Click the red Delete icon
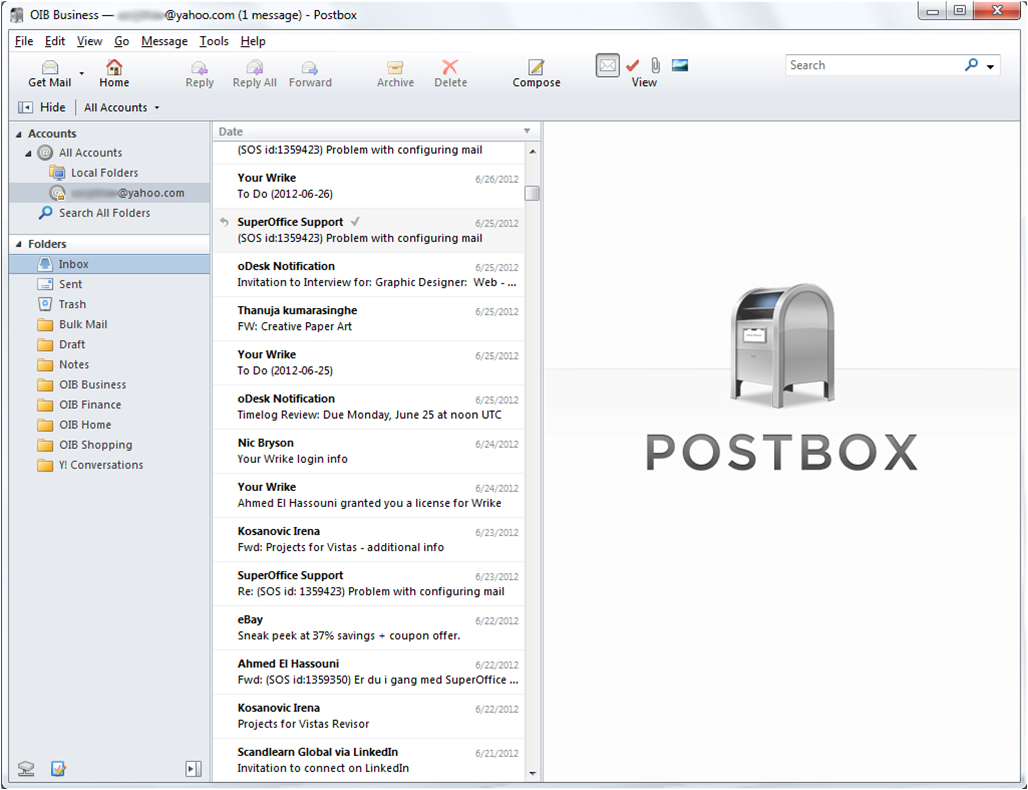This screenshot has height=790, width=1028. point(450,67)
